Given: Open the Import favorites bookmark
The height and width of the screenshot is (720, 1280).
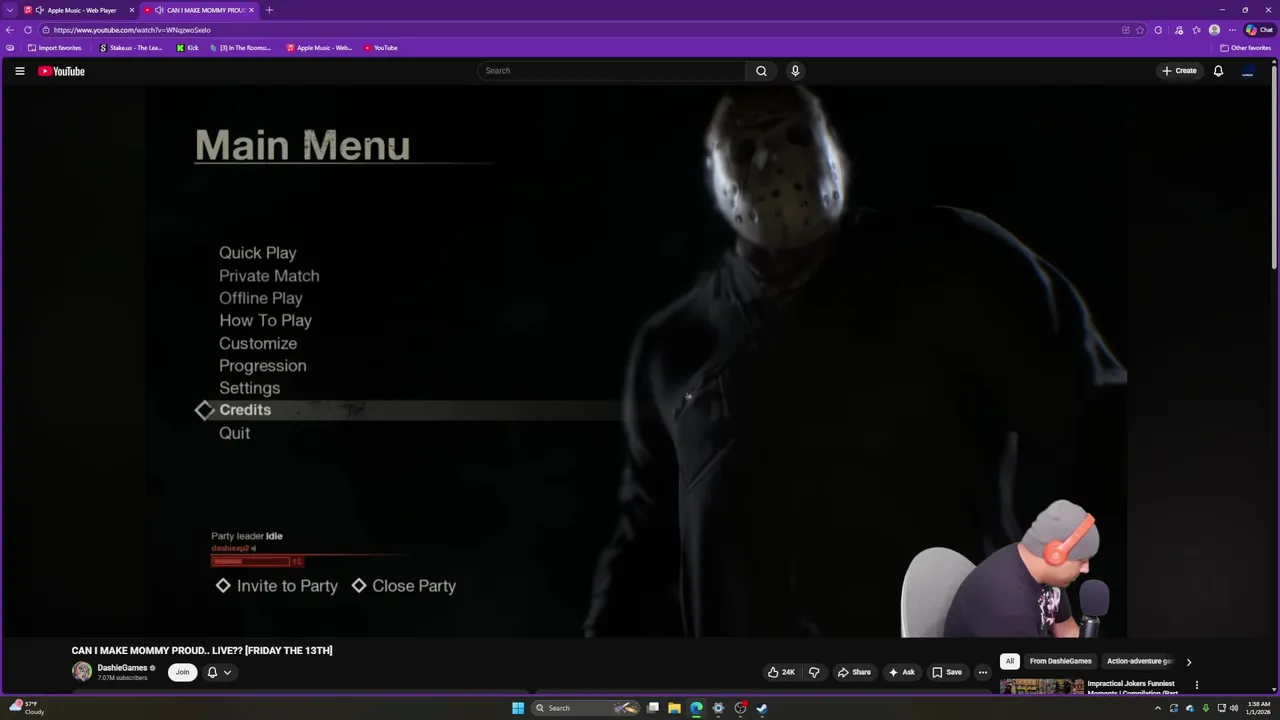Looking at the screenshot, I should click(55, 48).
